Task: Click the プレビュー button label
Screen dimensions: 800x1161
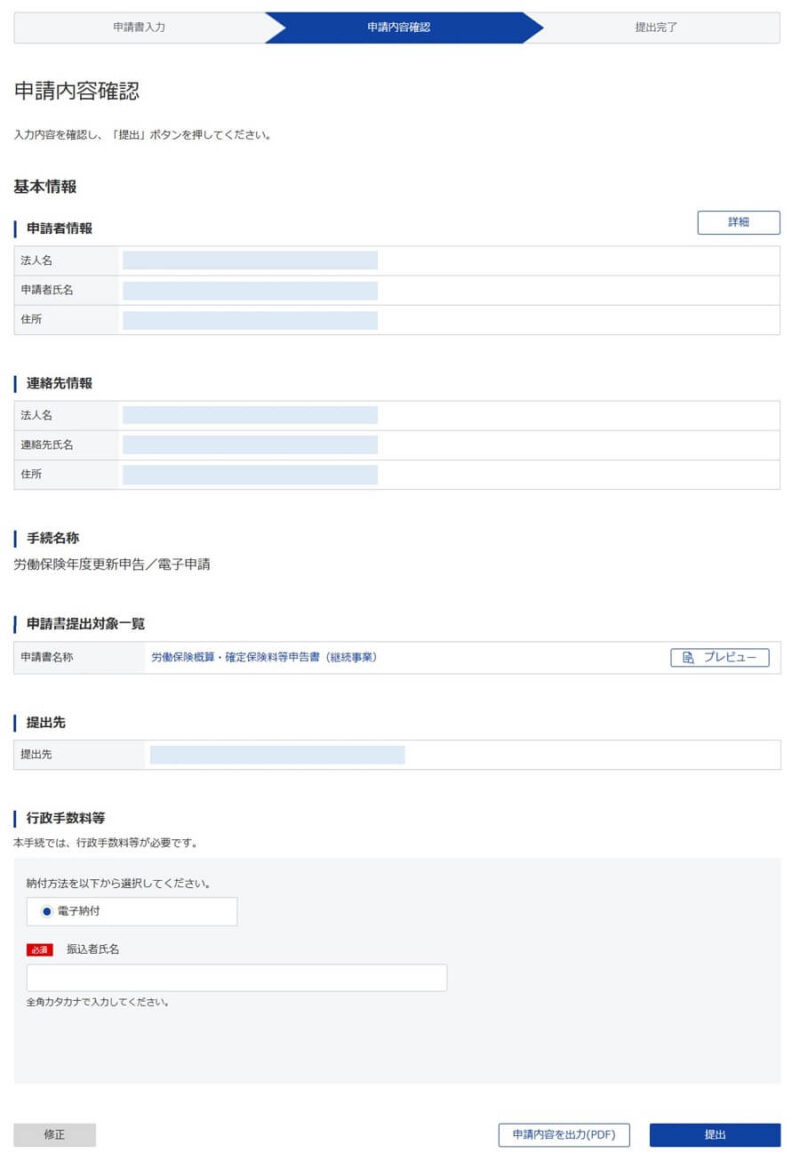Action: coord(730,658)
